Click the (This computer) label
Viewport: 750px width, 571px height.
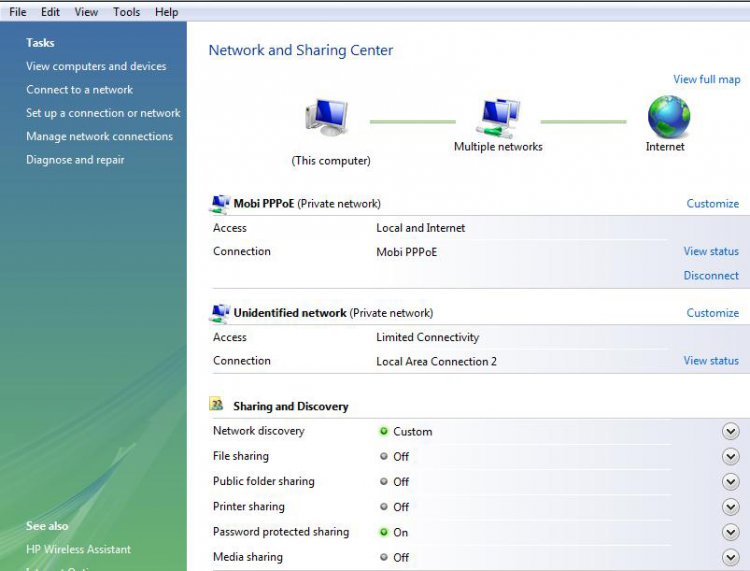click(x=331, y=161)
